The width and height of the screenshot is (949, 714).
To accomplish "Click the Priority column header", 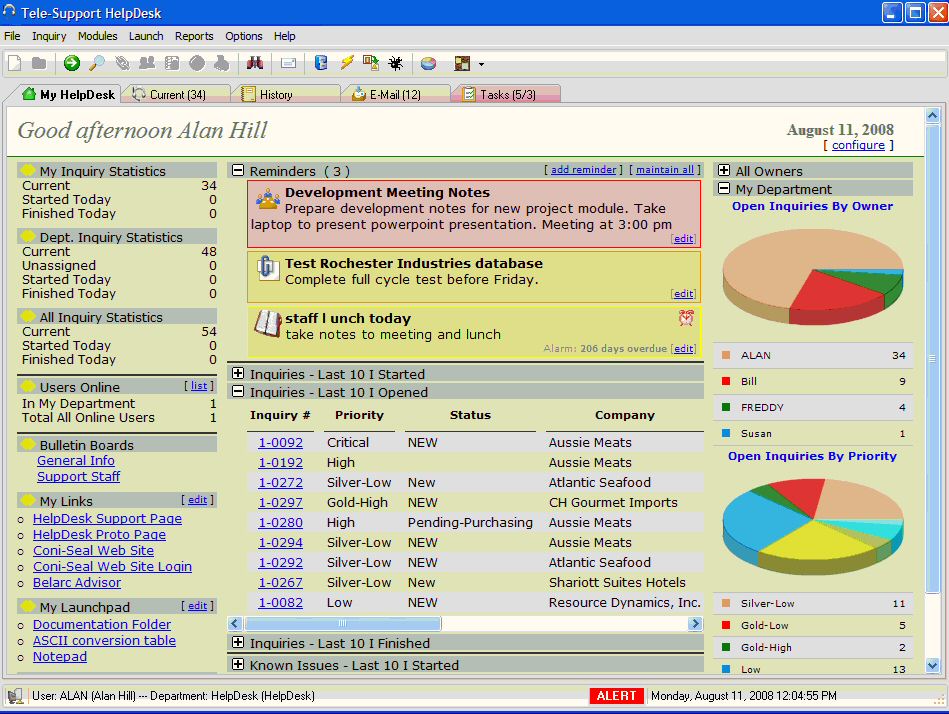I will pos(360,415).
